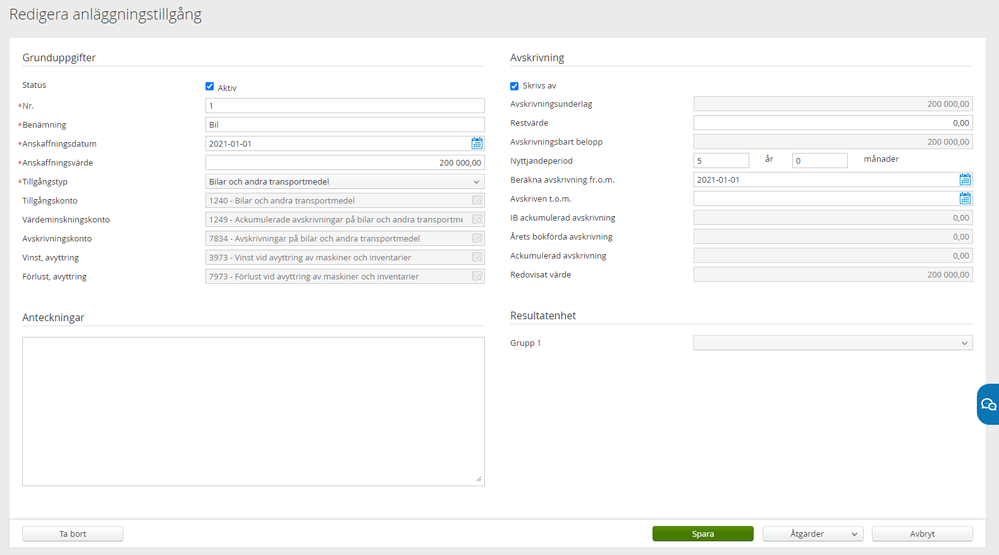Open calendar picker for Anskaffningsdatum
Image resolution: width=999 pixels, height=555 pixels.
(x=477, y=144)
